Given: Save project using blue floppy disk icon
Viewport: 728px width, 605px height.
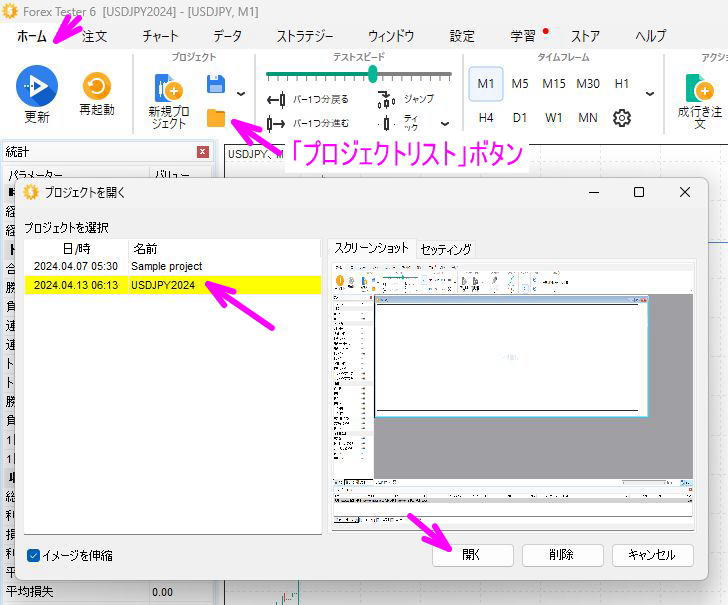Looking at the screenshot, I should click(216, 85).
